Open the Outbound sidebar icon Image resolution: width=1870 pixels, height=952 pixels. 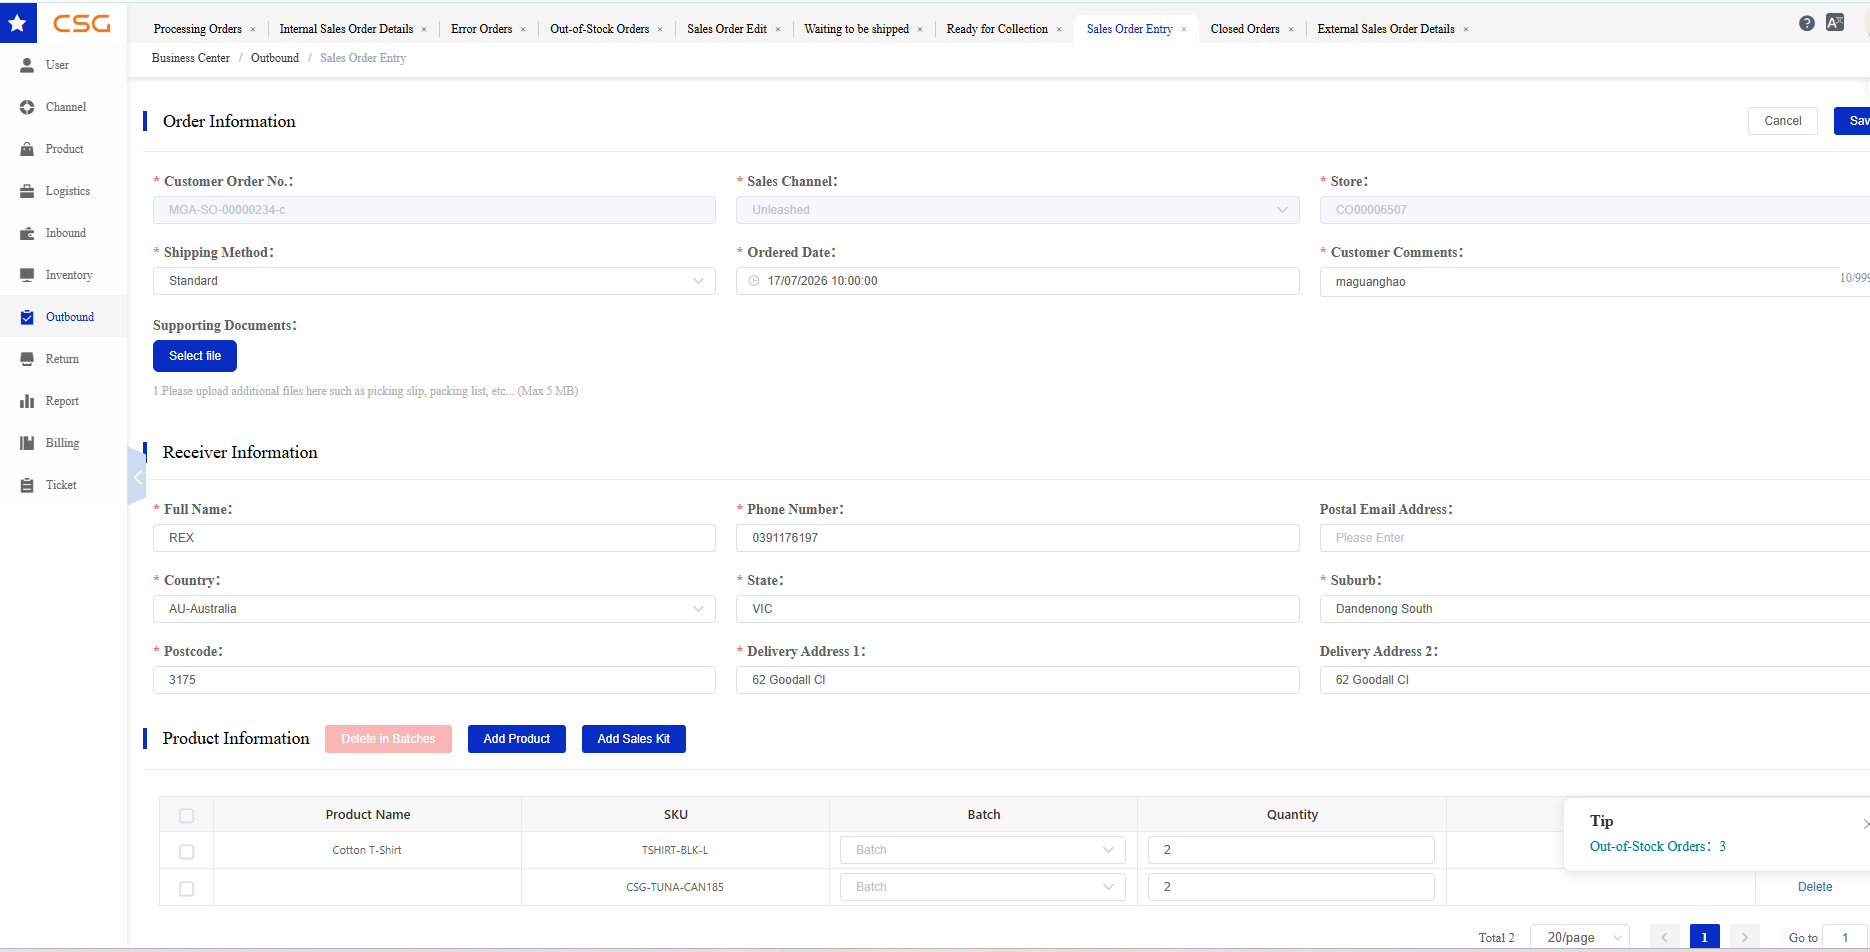pyautogui.click(x=27, y=317)
